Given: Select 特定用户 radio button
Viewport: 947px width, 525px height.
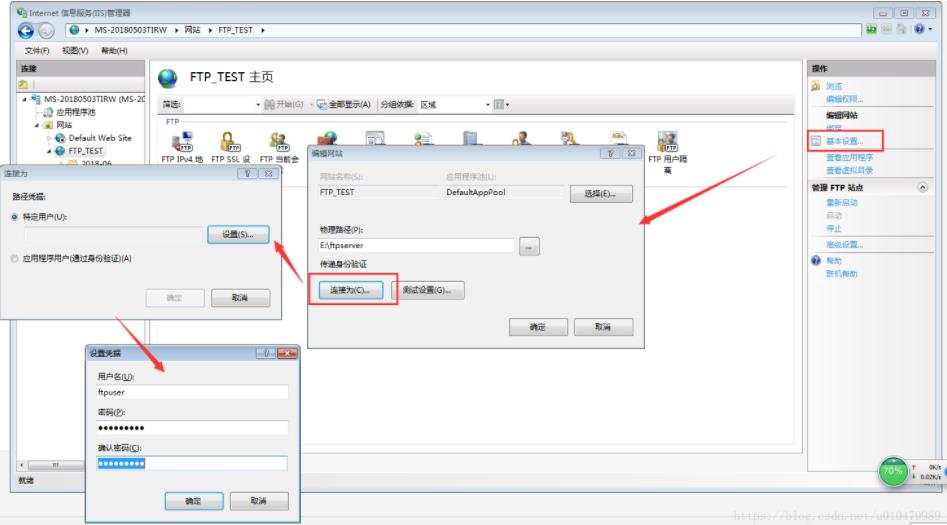Looking at the screenshot, I should coord(14,217).
